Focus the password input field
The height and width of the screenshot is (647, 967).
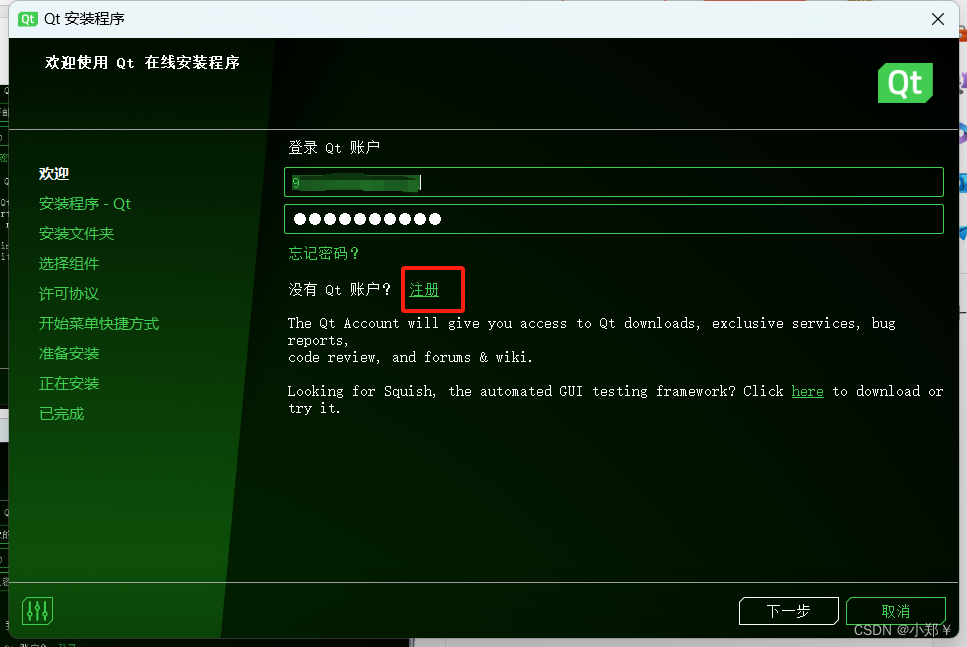[x=614, y=219]
